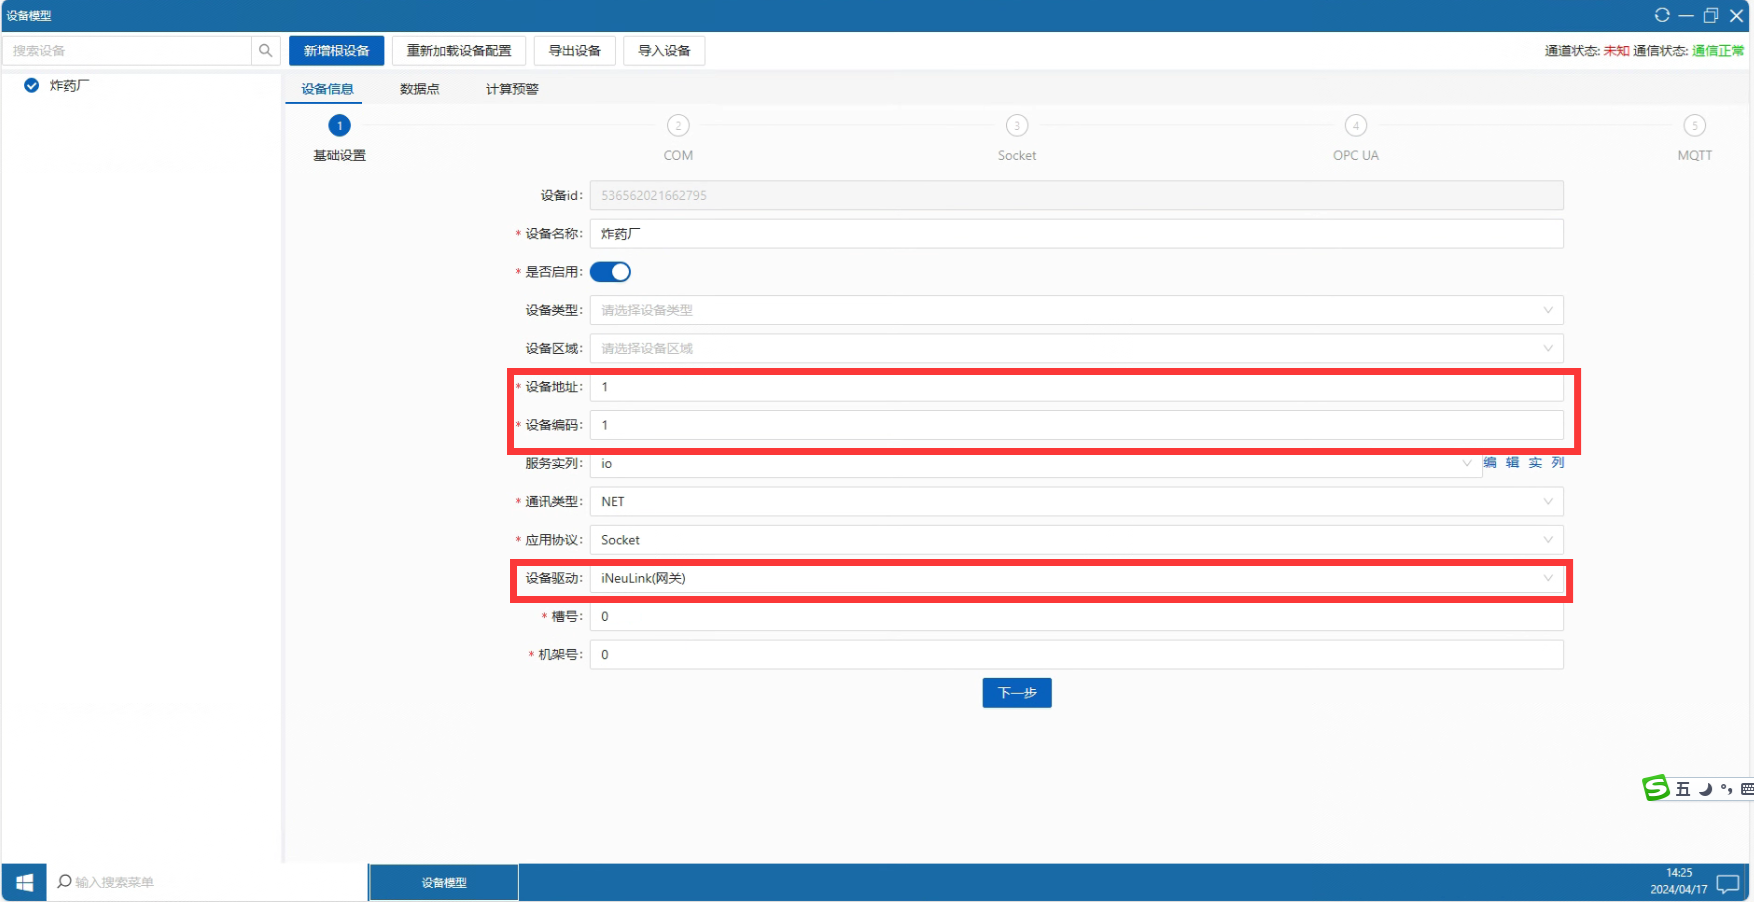Toggle the Sogou moon mode icon
The image size is (1754, 902).
[1705, 790]
